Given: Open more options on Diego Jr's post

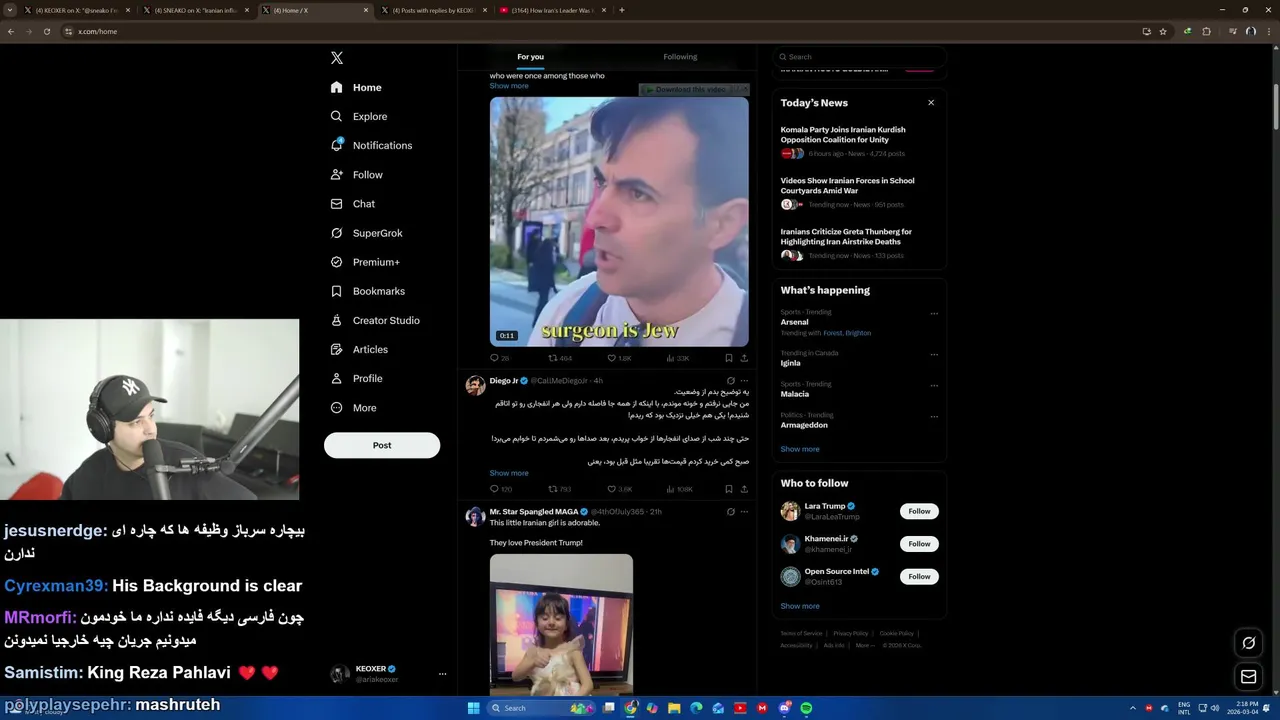Looking at the screenshot, I should pyautogui.click(x=744, y=381).
